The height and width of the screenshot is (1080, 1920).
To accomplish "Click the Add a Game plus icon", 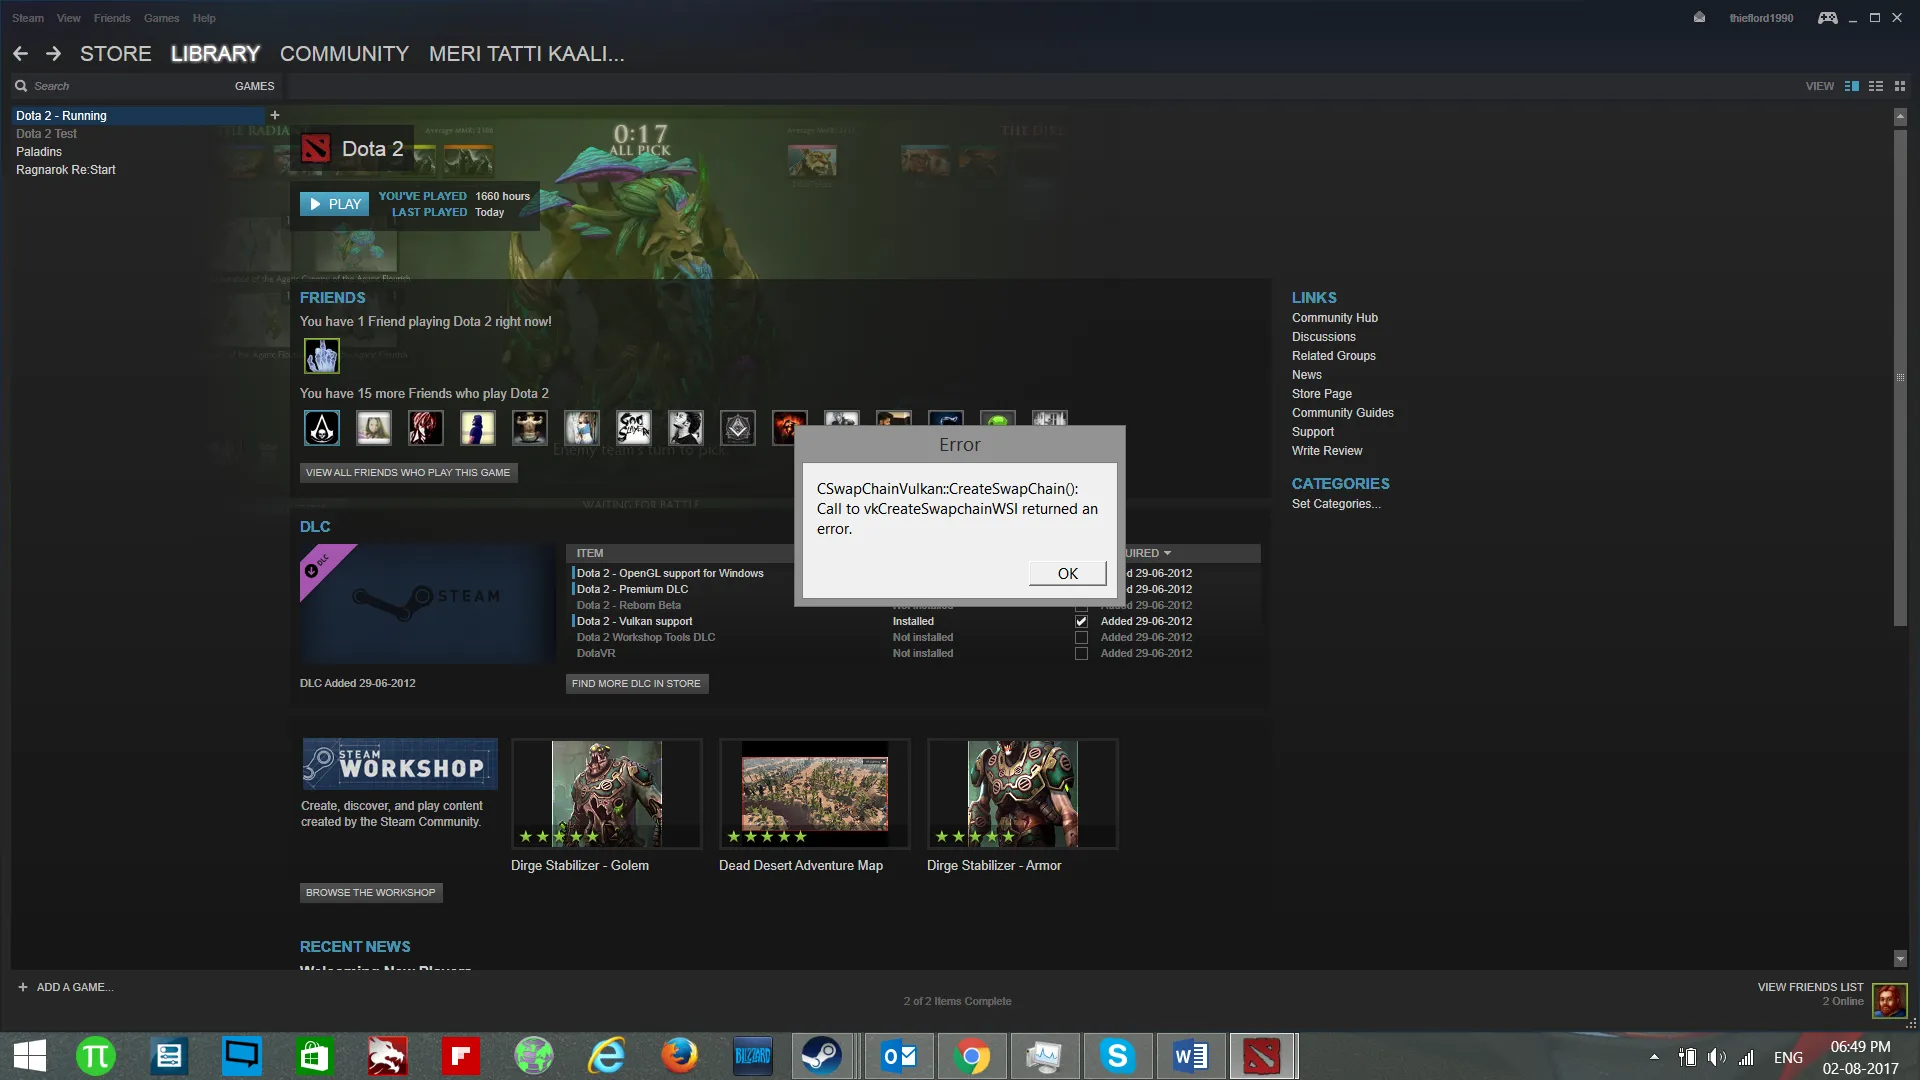I will (x=22, y=987).
